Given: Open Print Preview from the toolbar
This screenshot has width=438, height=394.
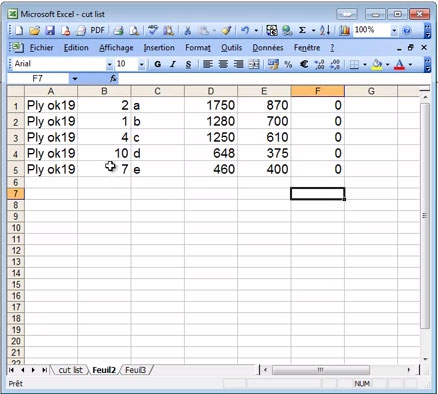Looking at the screenshot, I should tap(134, 31).
